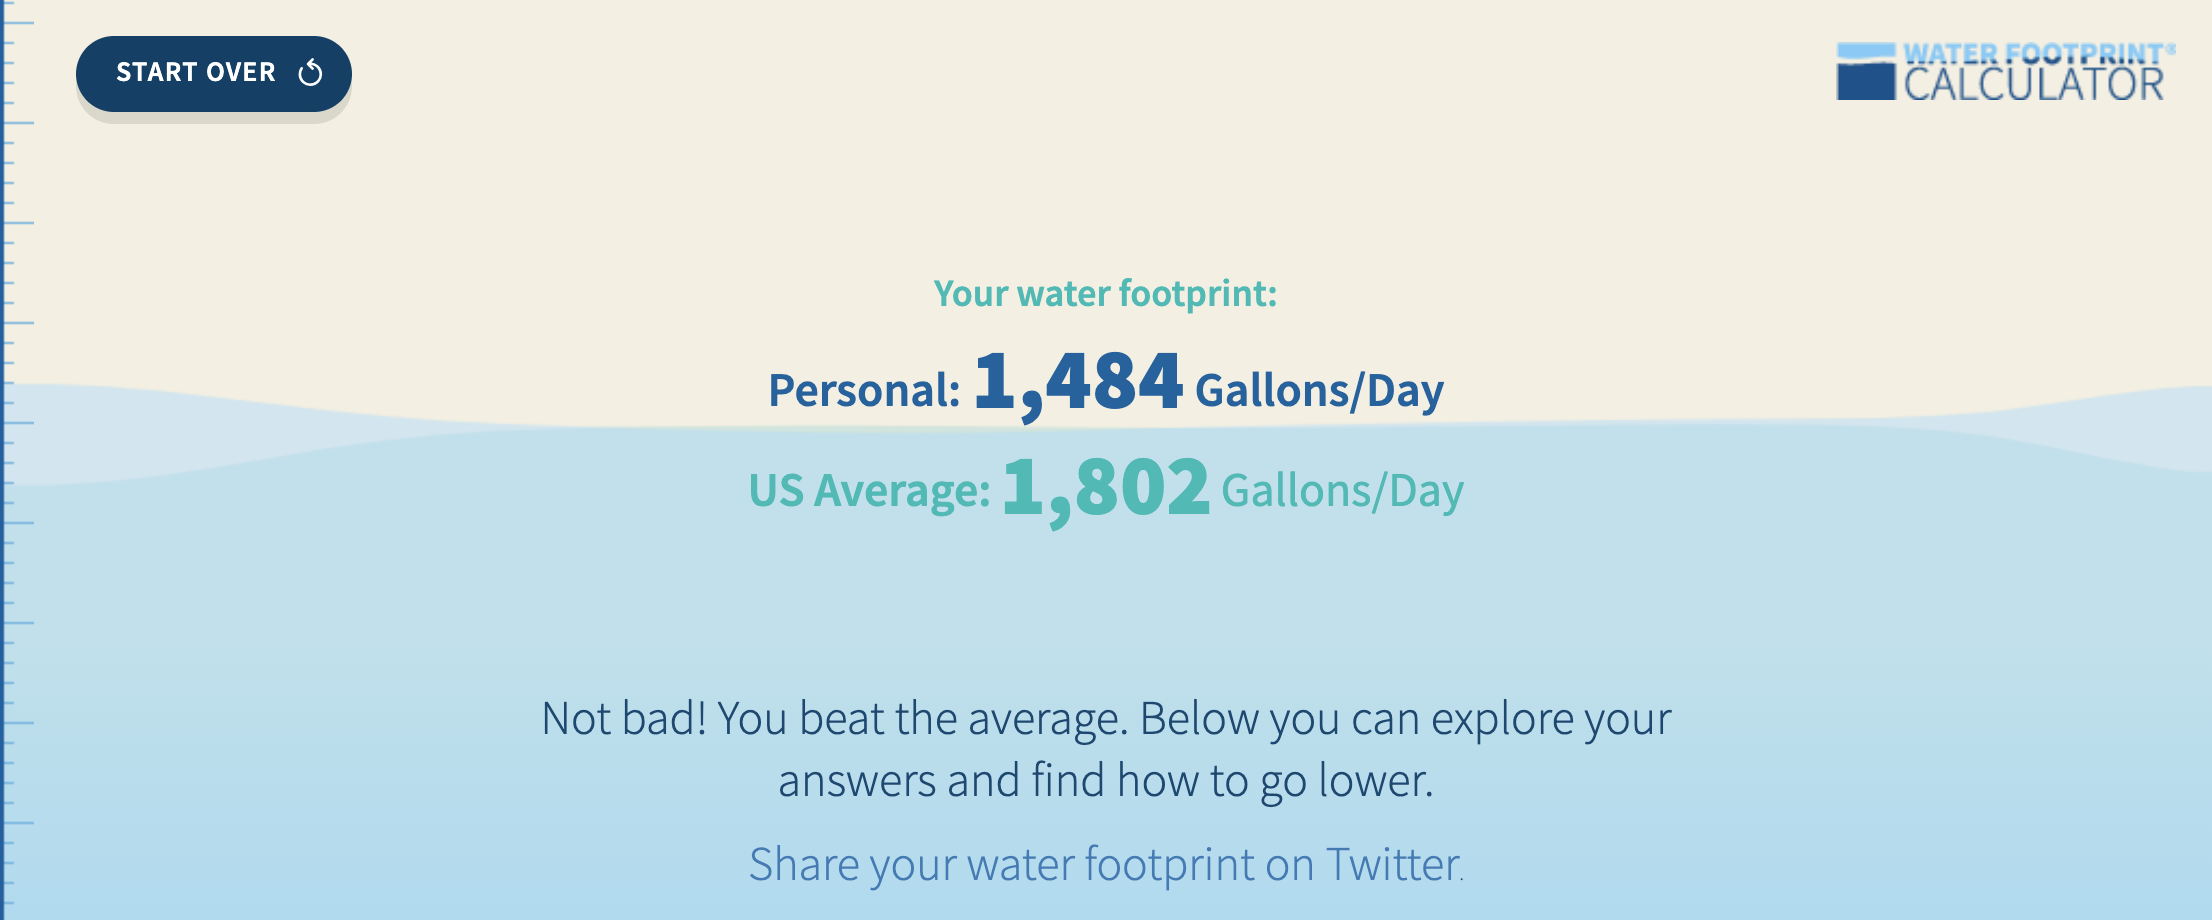Click the "answers and find how to go lower" line

pyautogui.click(x=1106, y=780)
